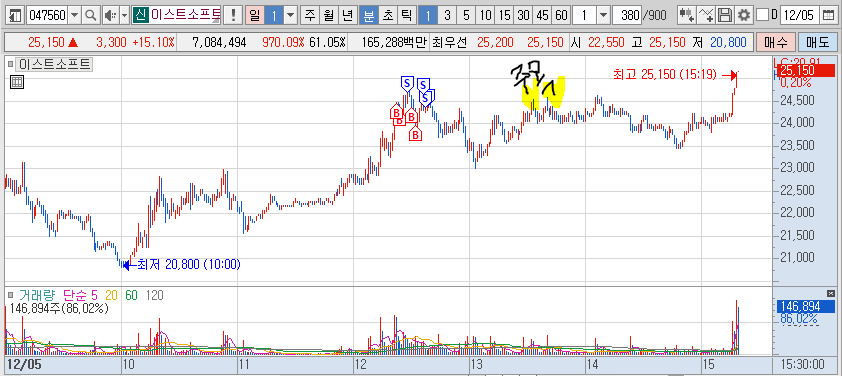Open stock search magnifier

click(x=90, y=15)
